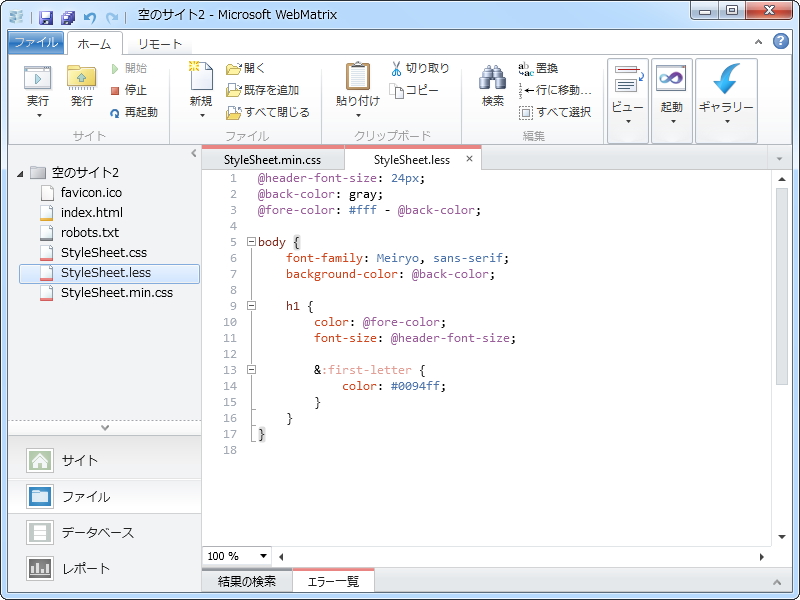The width and height of the screenshot is (800, 600).
Task: Cut selection with 切り取り
Action: [x=420, y=68]
